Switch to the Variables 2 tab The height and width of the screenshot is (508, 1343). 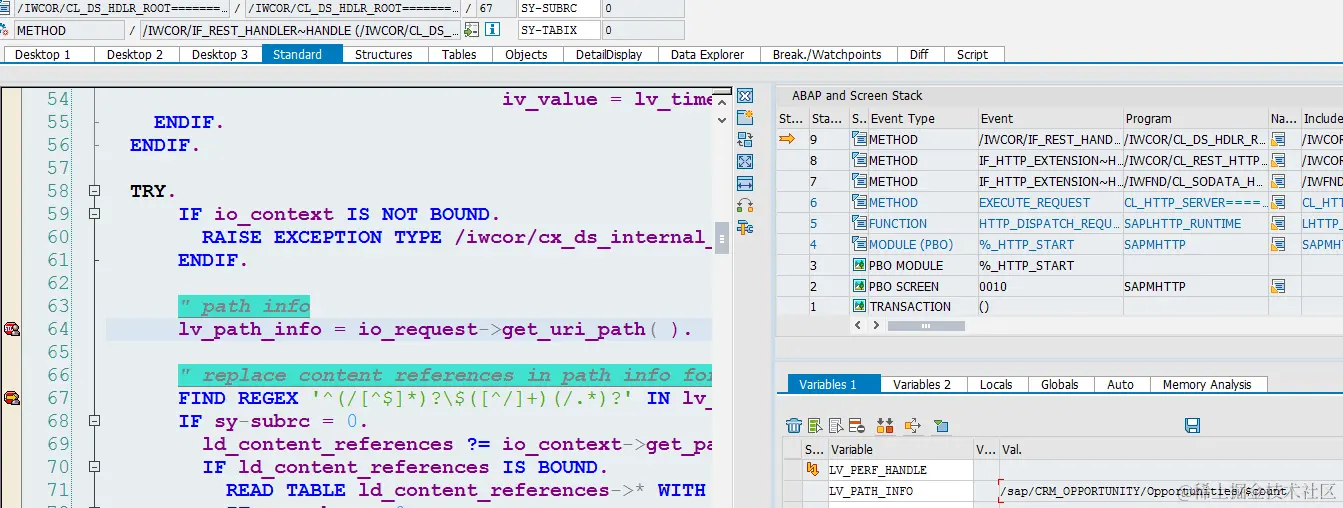(922, 384)
